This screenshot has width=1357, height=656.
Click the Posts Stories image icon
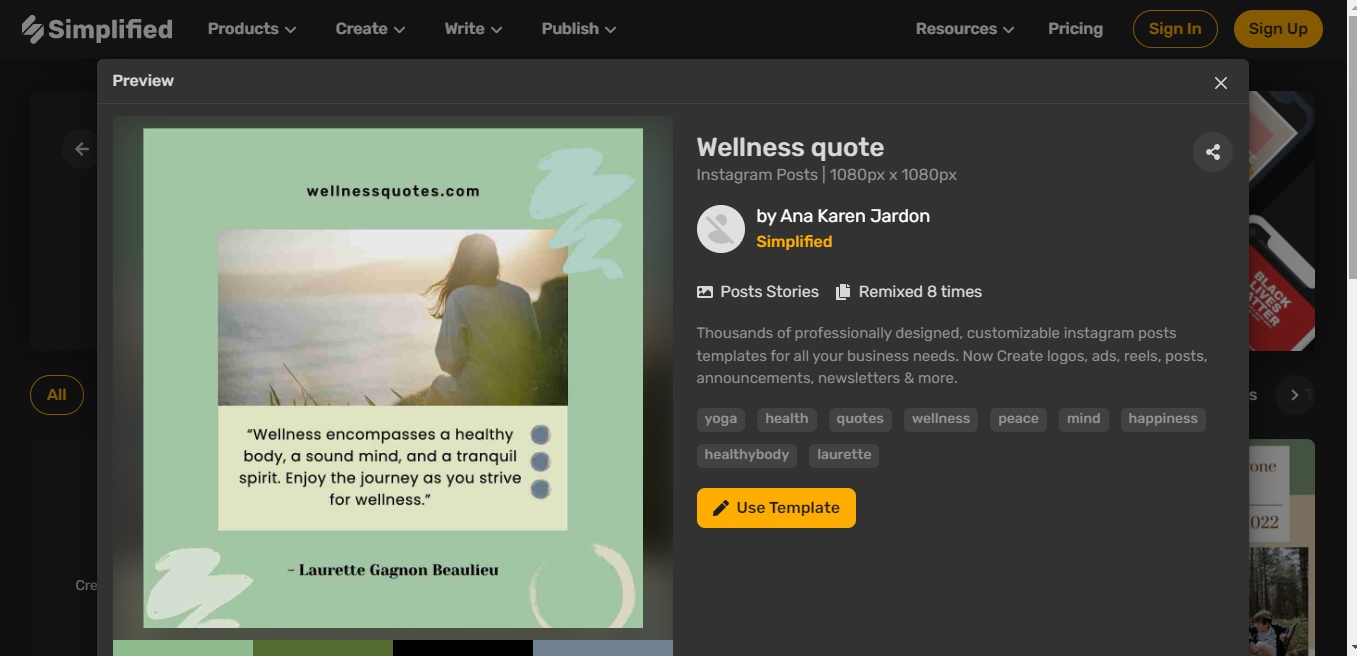(705, 292)
